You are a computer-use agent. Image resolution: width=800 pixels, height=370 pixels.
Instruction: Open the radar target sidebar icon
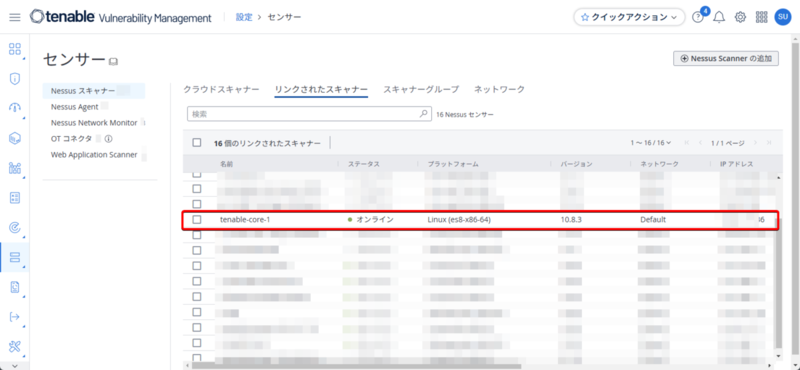coord(15,228)
